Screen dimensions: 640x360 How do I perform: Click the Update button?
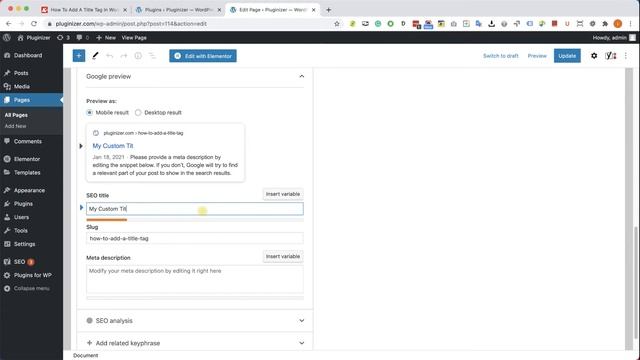567,56
